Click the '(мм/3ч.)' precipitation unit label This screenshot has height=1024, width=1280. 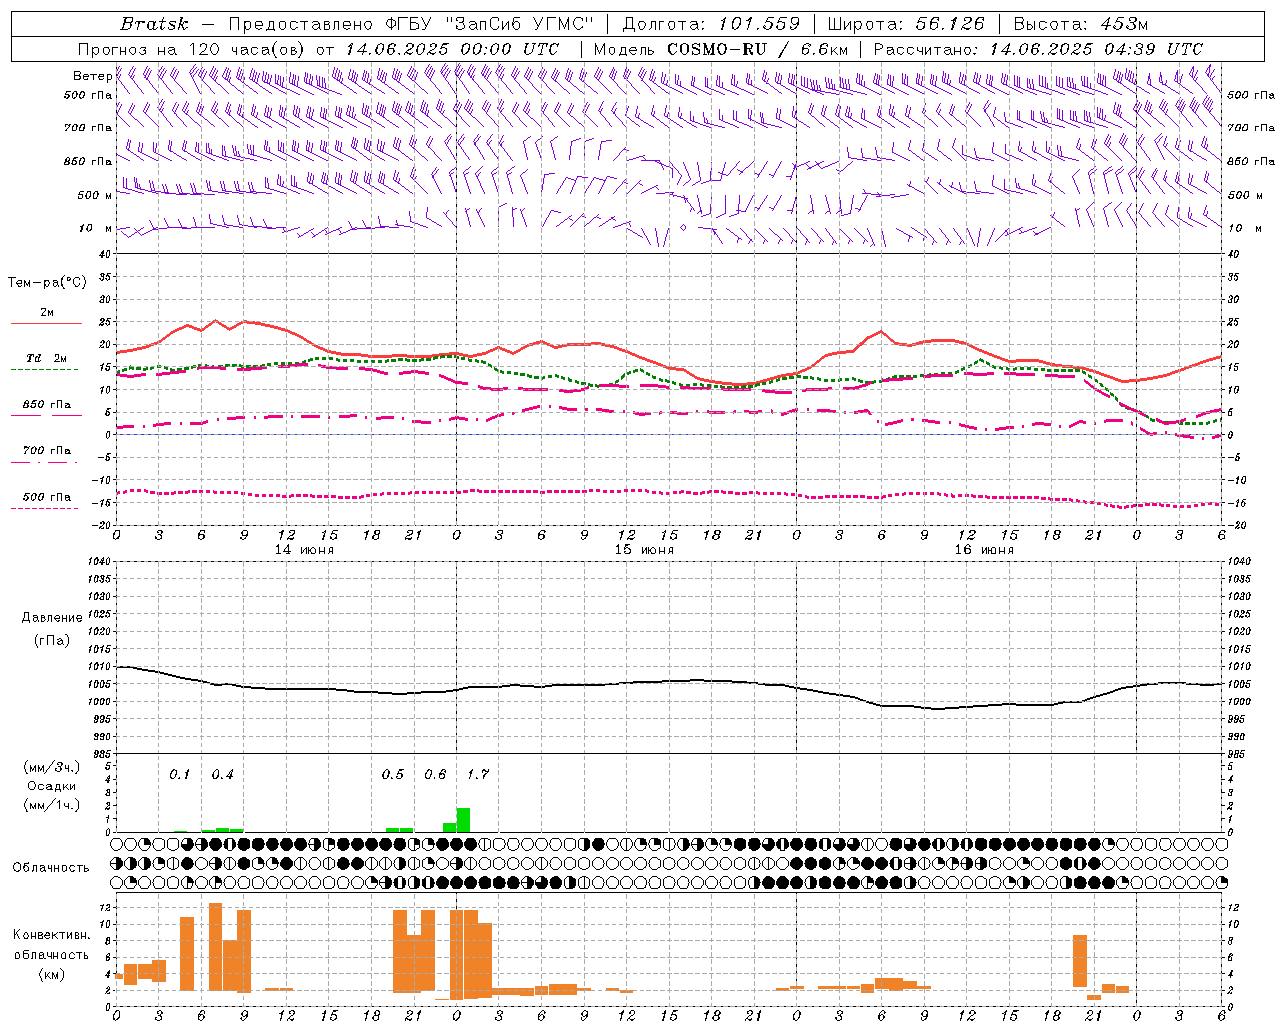point(52,768)
